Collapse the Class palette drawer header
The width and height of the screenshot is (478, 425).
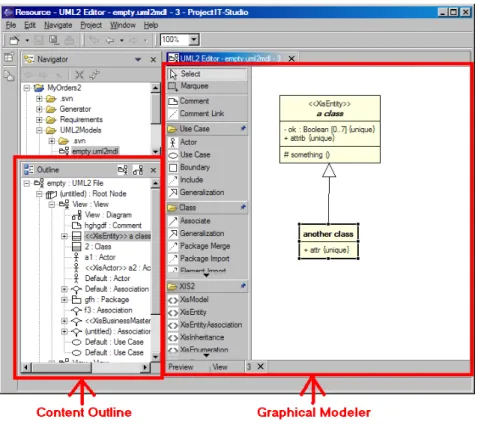click(207, 208)
